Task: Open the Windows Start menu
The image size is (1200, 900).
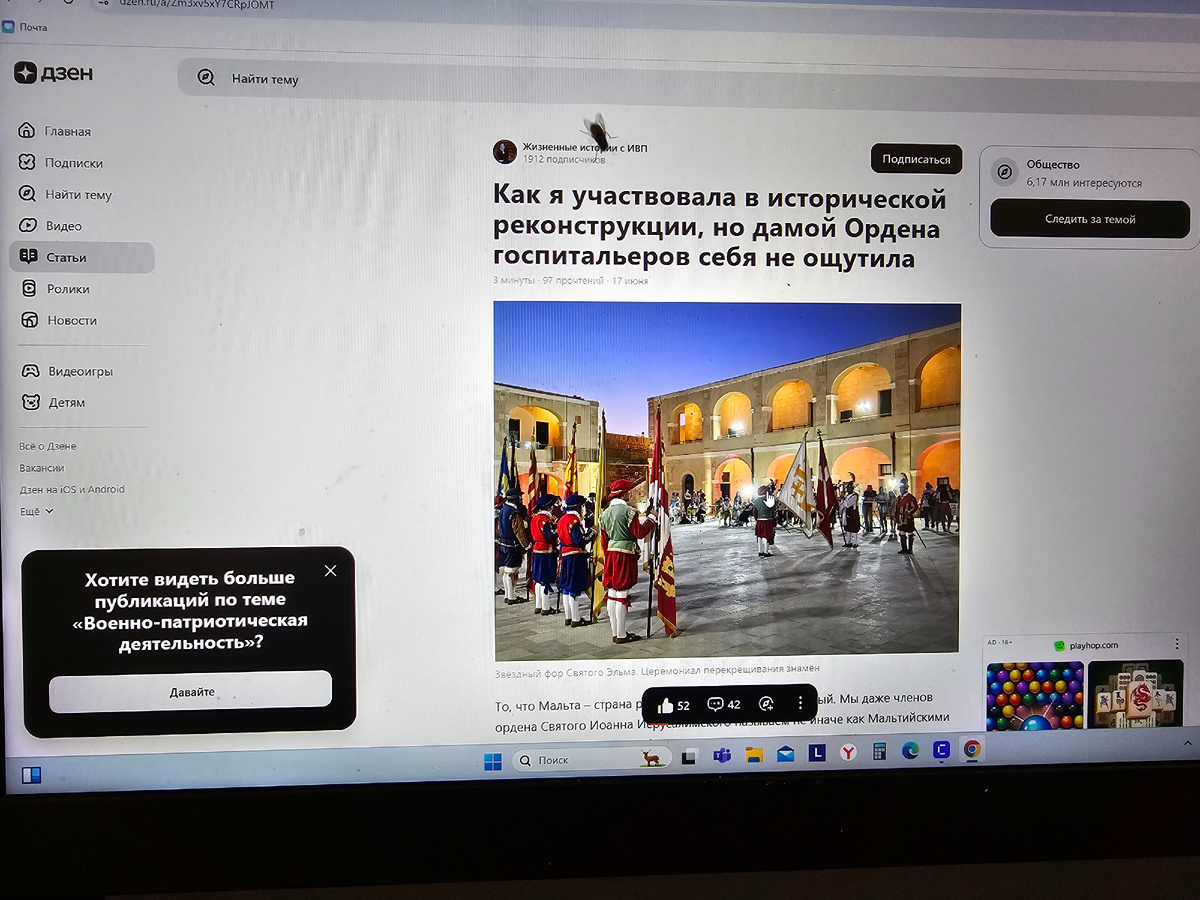Action: [493, 761]
